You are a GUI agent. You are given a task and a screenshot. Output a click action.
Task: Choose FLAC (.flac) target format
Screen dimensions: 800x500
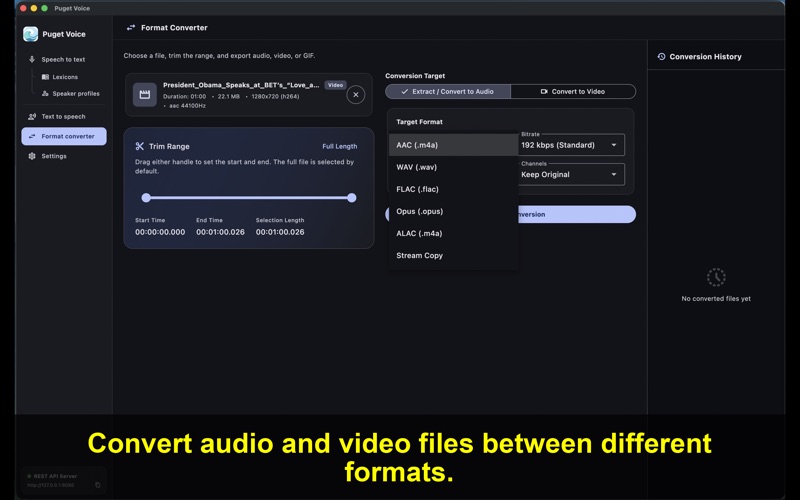tap(453, 189)
